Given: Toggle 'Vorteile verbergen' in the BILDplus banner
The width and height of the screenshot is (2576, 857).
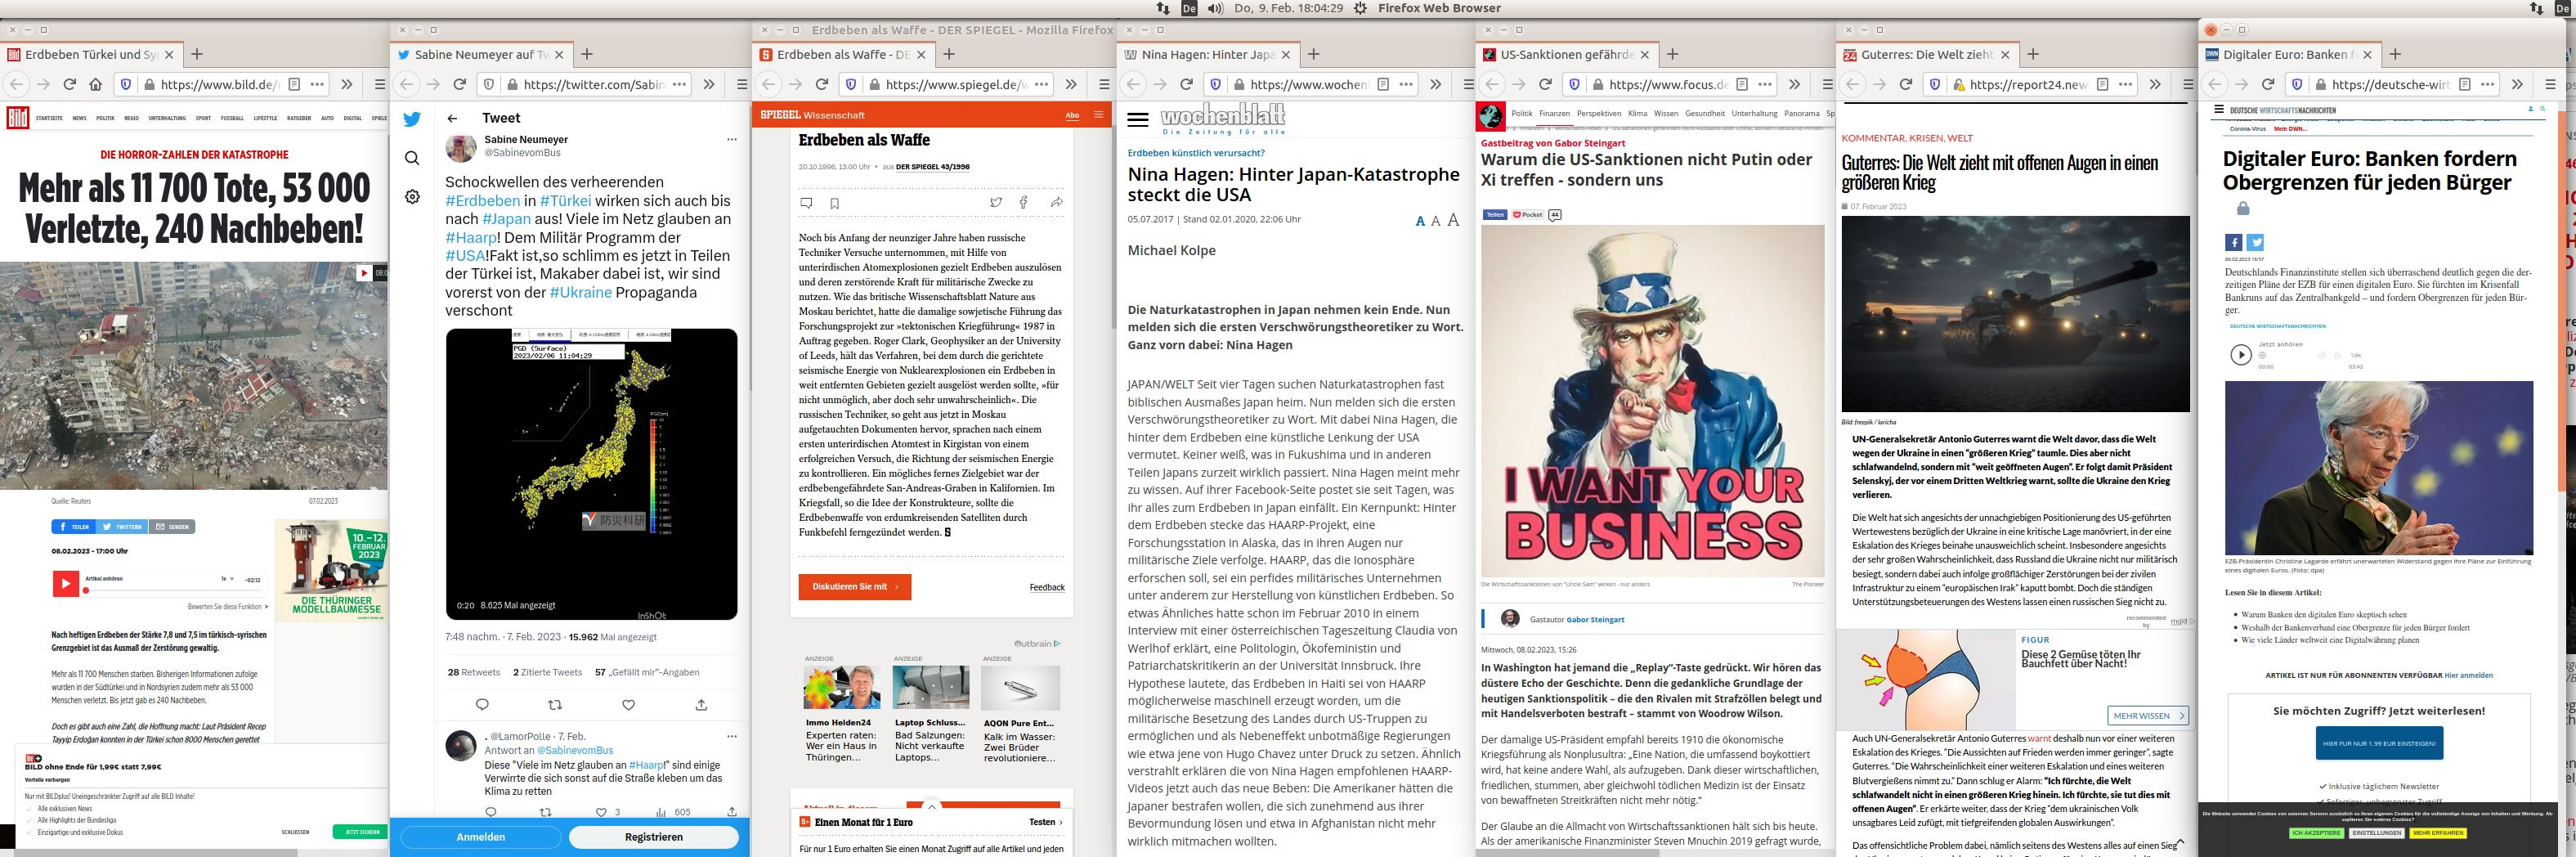Looking at the screenshot, I should (48, 779).
